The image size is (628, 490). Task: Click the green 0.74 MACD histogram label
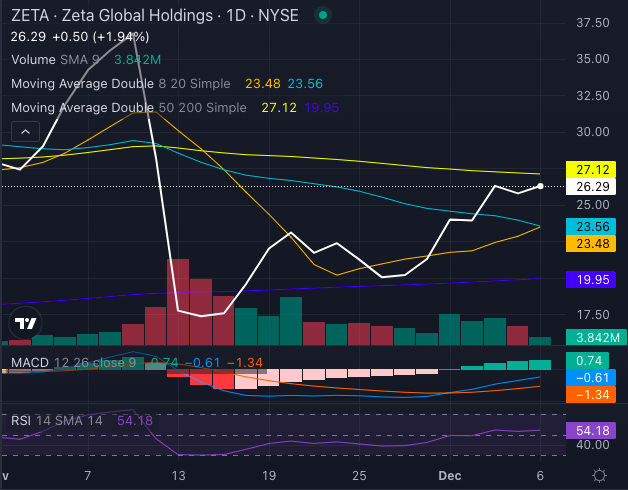click(588, 360)
